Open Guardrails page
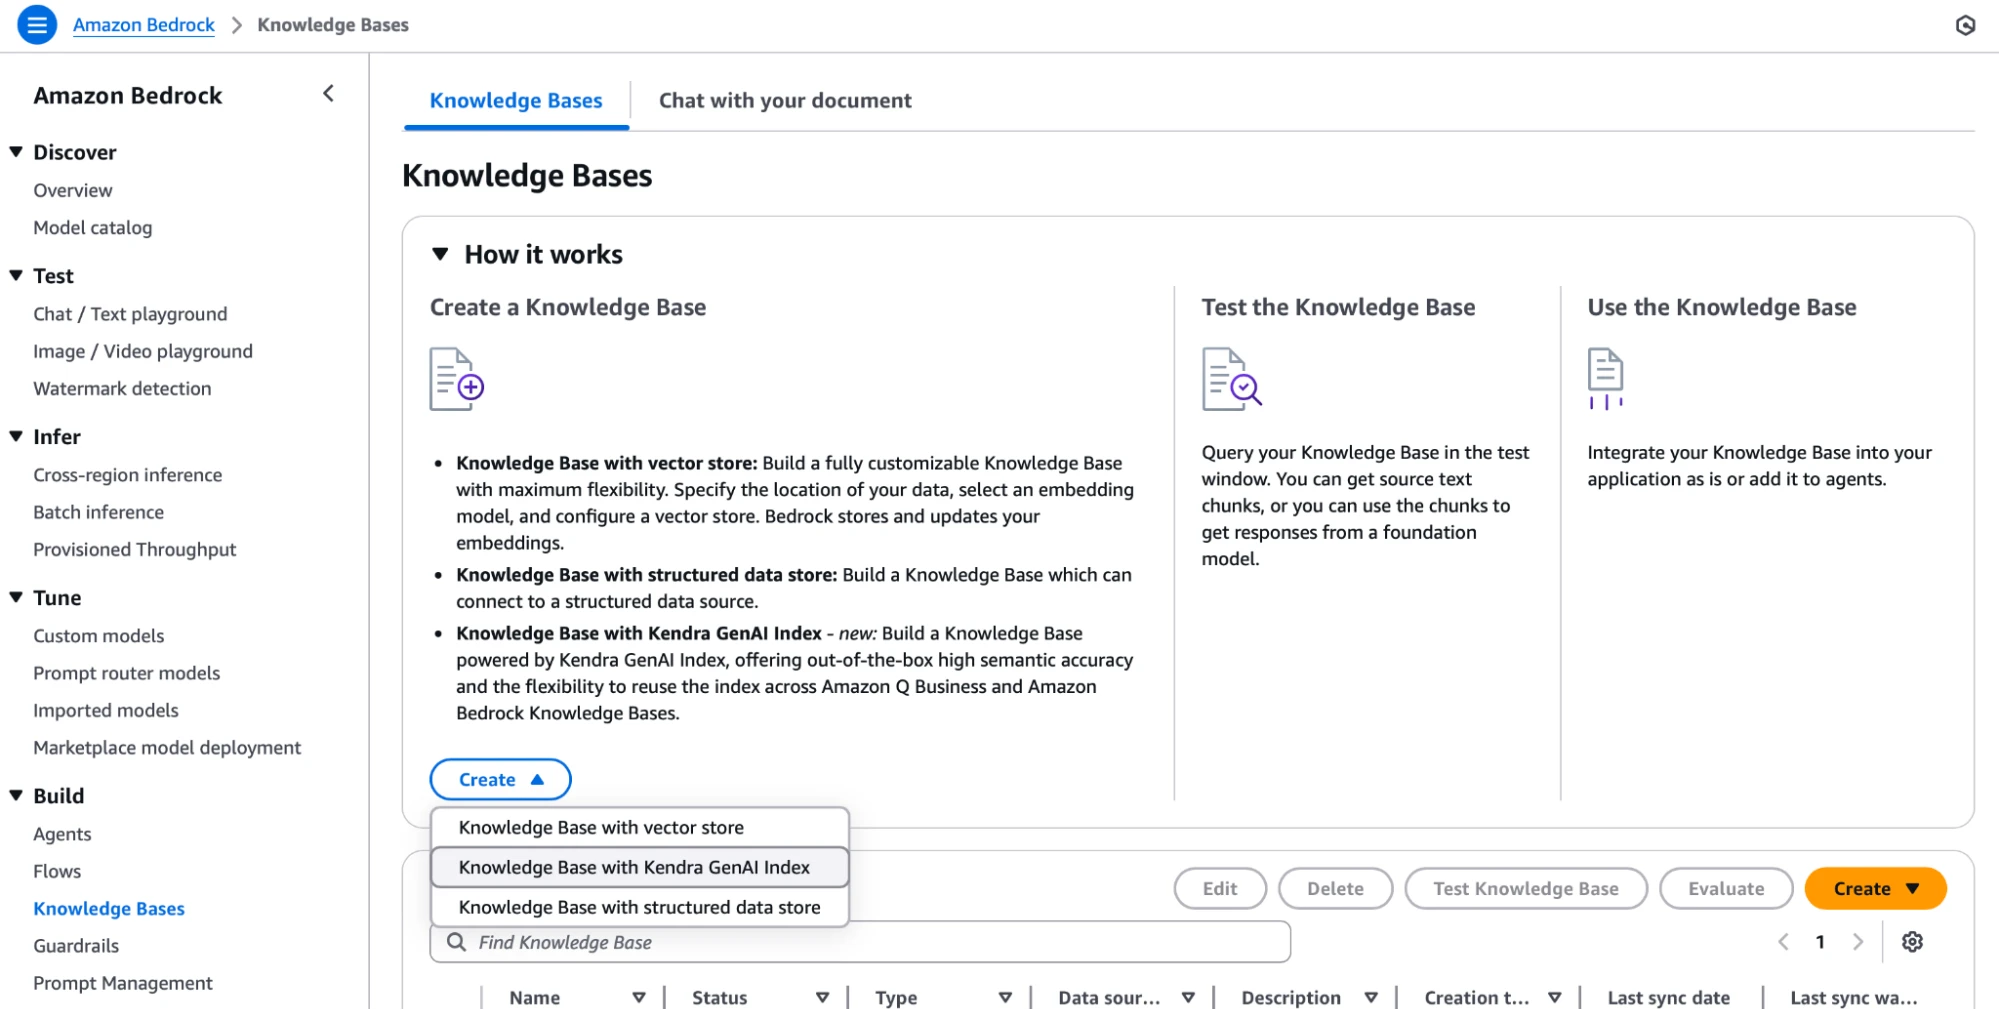Screen dimensions: 1999x1010 click(76, 946)
